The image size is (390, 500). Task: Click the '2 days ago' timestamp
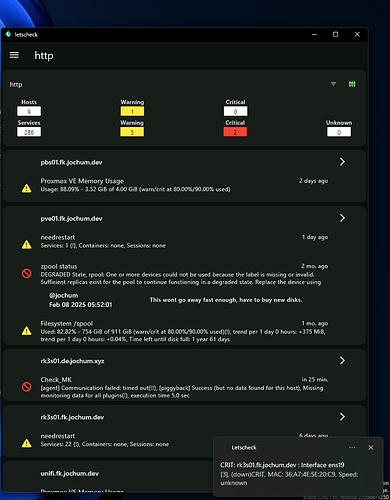click(x=313, y=181)
